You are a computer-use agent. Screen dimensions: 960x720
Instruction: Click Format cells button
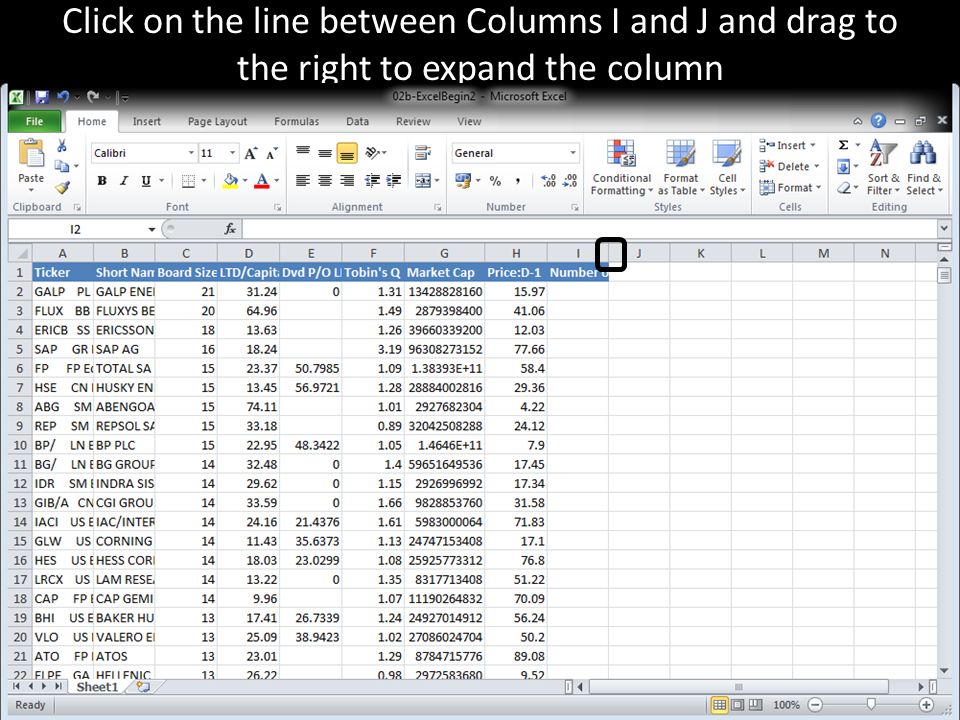[790, 188]
